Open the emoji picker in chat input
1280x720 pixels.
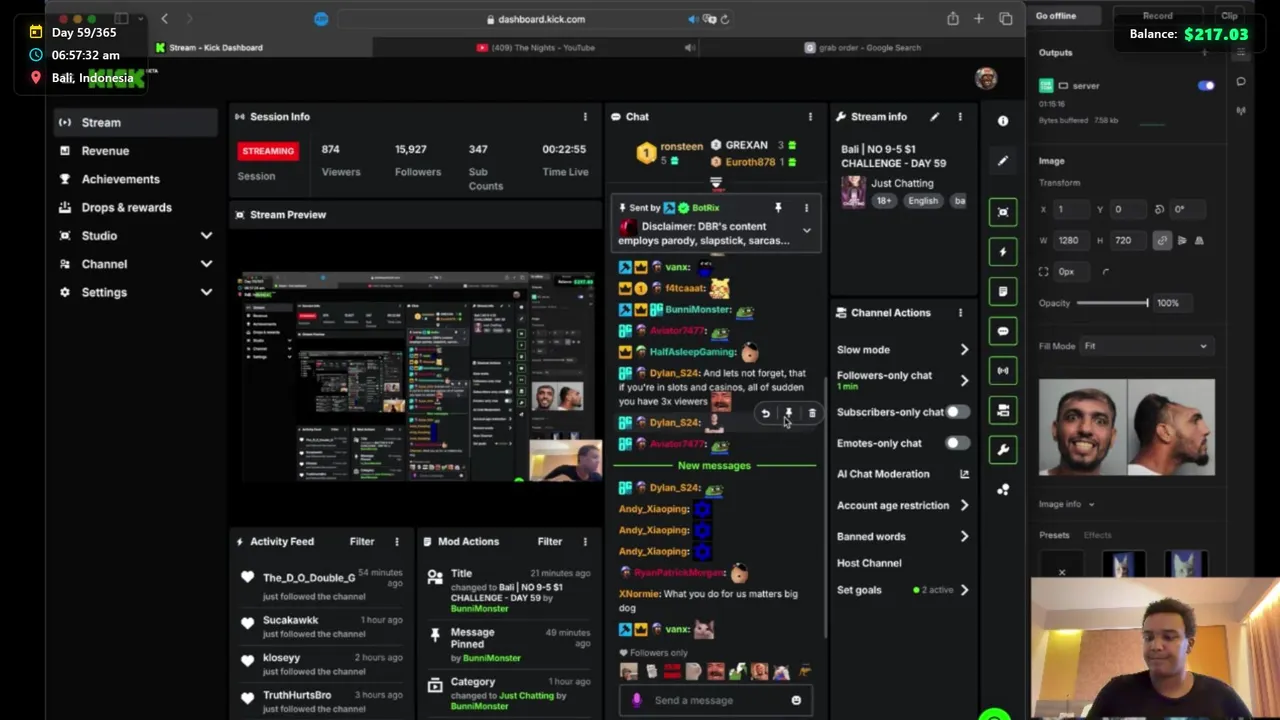(x=796, y=701)
